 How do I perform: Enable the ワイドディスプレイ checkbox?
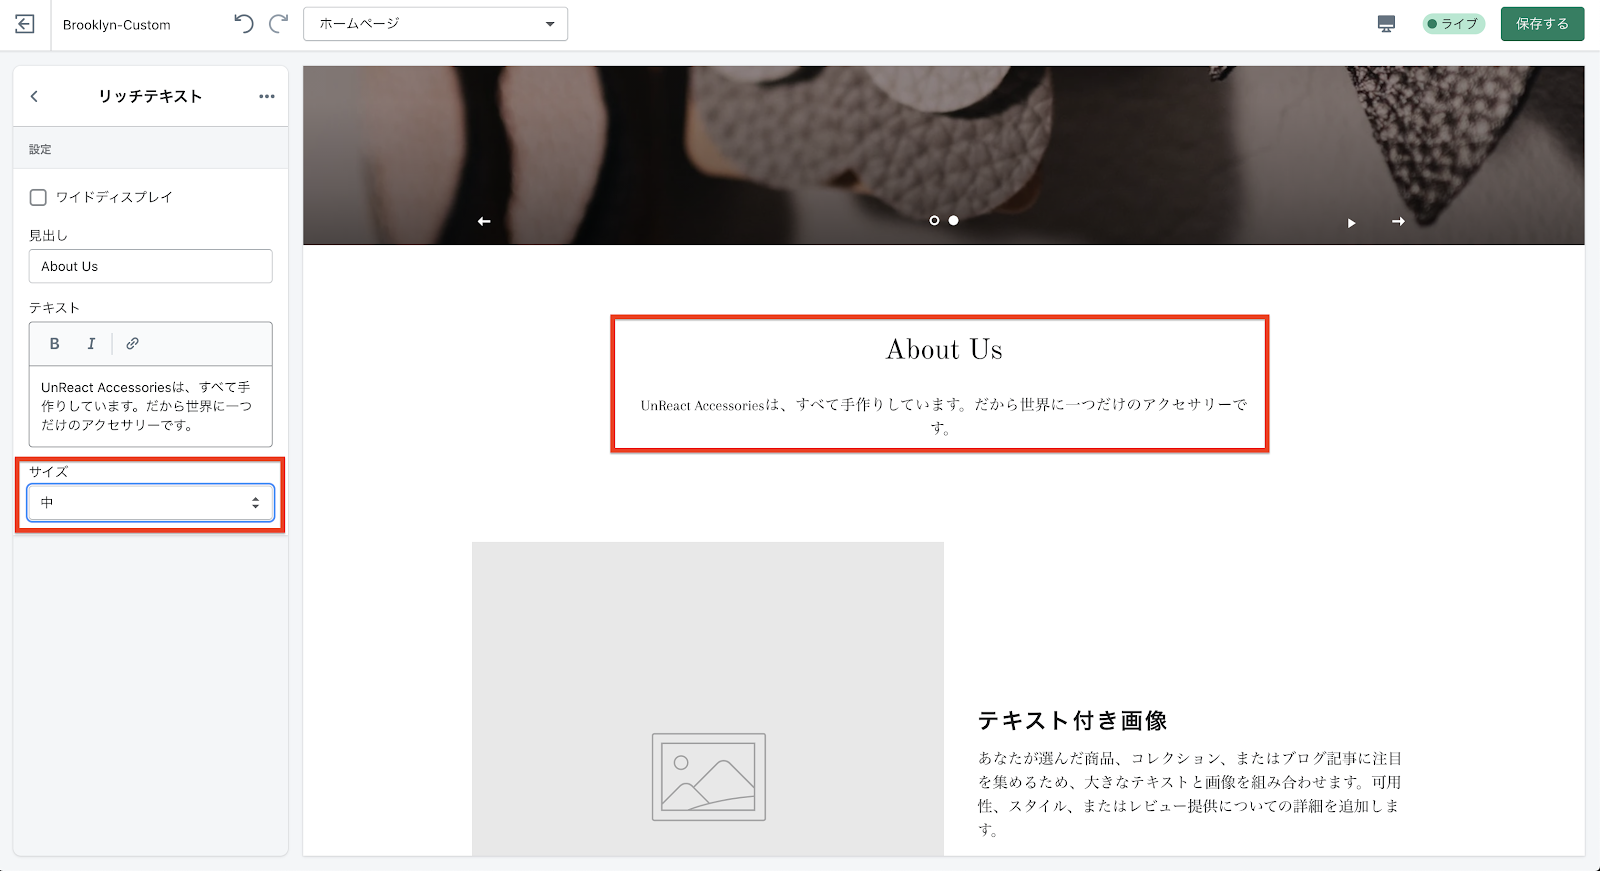point(38,197)
